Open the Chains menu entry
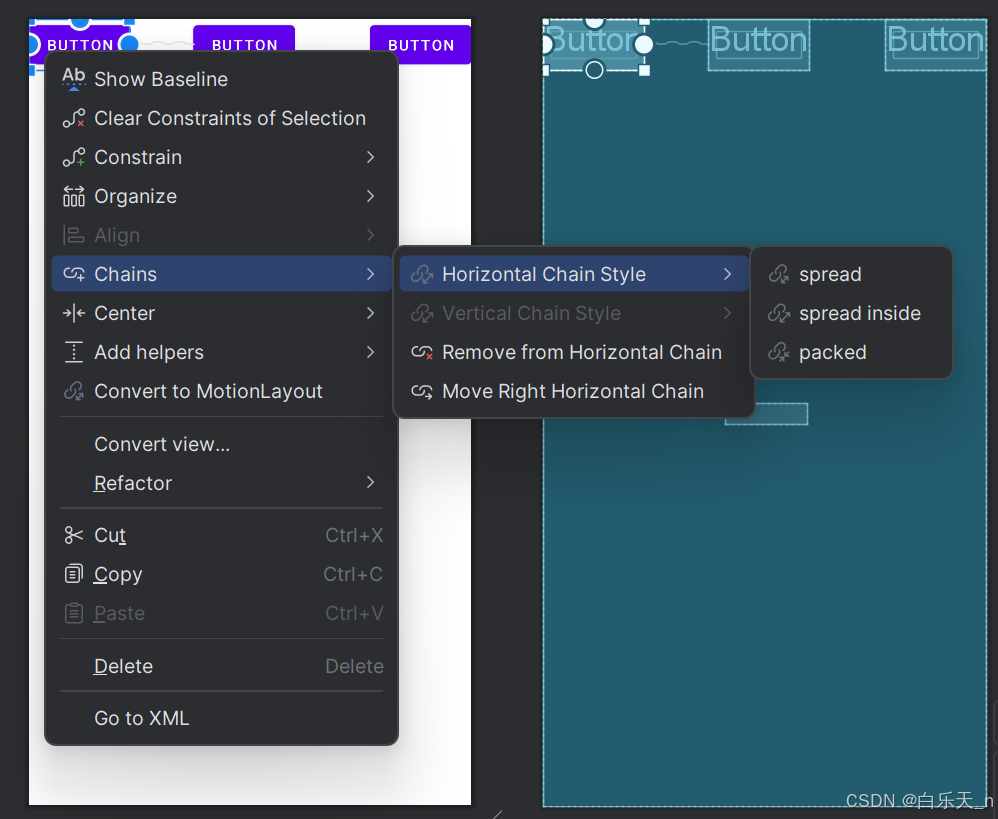The height and width of the screenshot is (819, 998). [221, 274]
